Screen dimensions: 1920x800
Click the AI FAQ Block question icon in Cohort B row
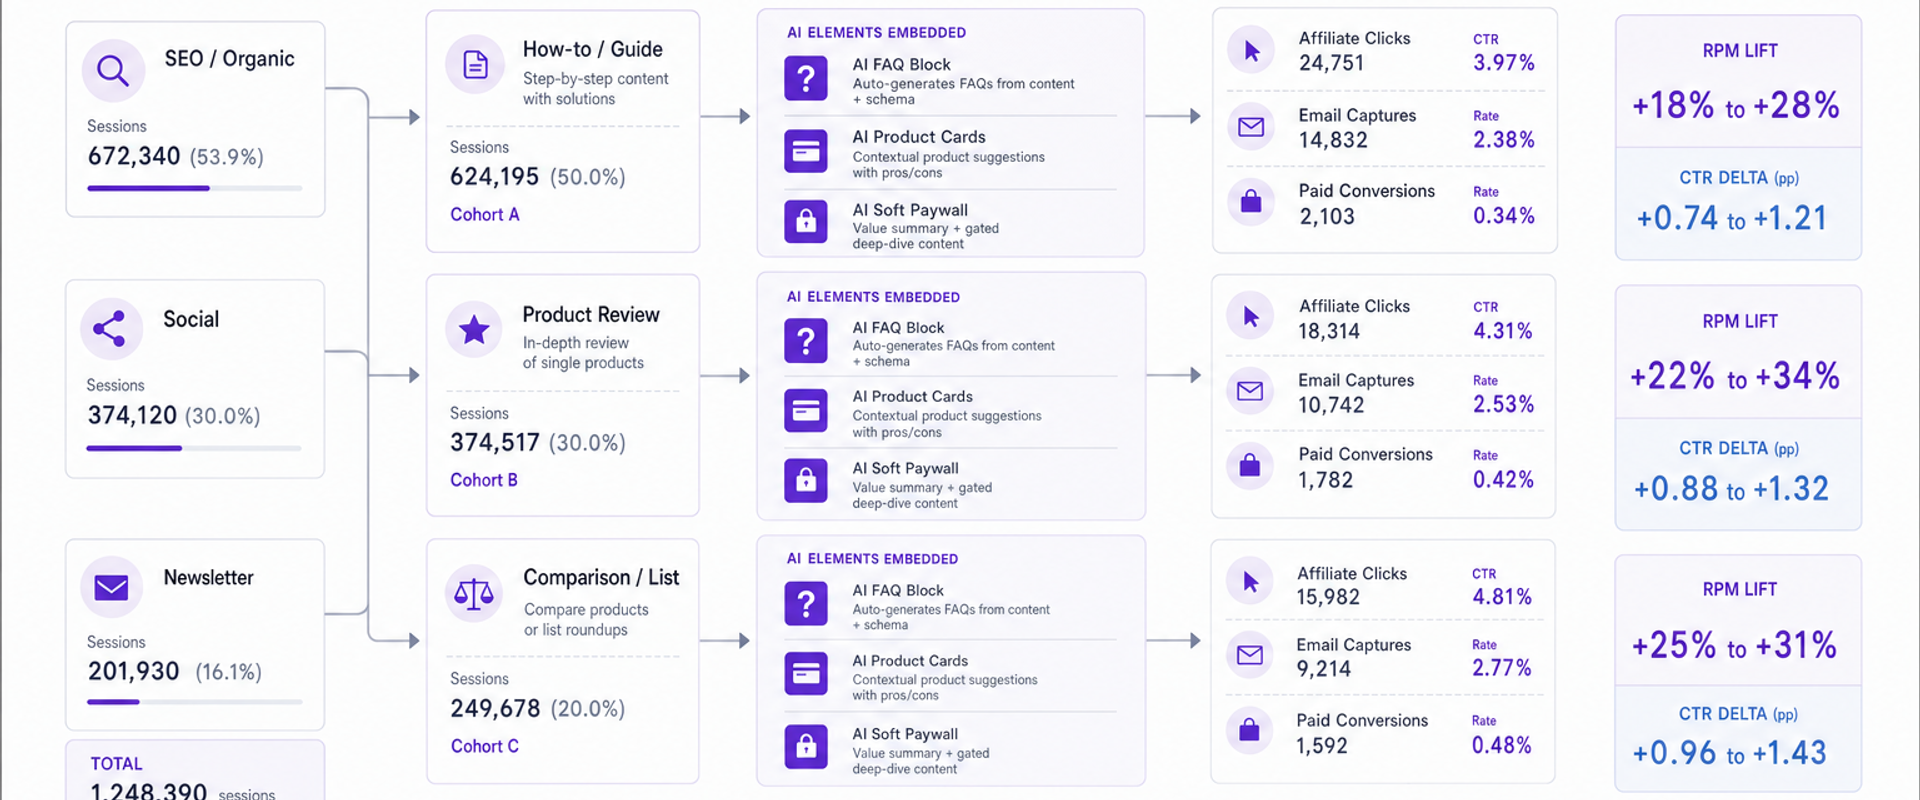pyautogui.click(x=806, y=340)
